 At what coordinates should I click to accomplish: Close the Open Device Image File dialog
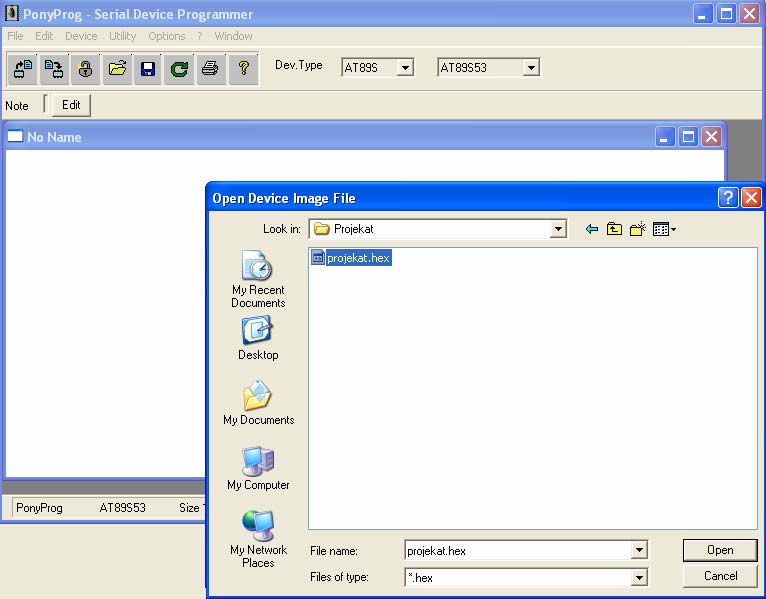[751, 197]
